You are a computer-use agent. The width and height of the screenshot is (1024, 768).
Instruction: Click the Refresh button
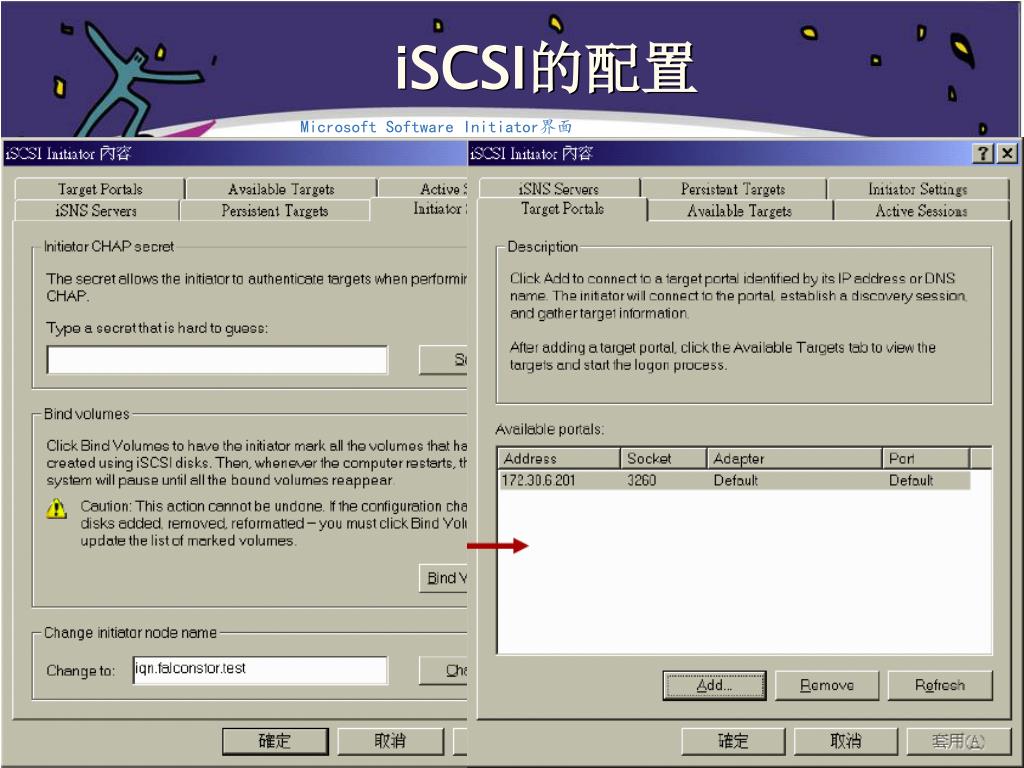pos(940,685)
